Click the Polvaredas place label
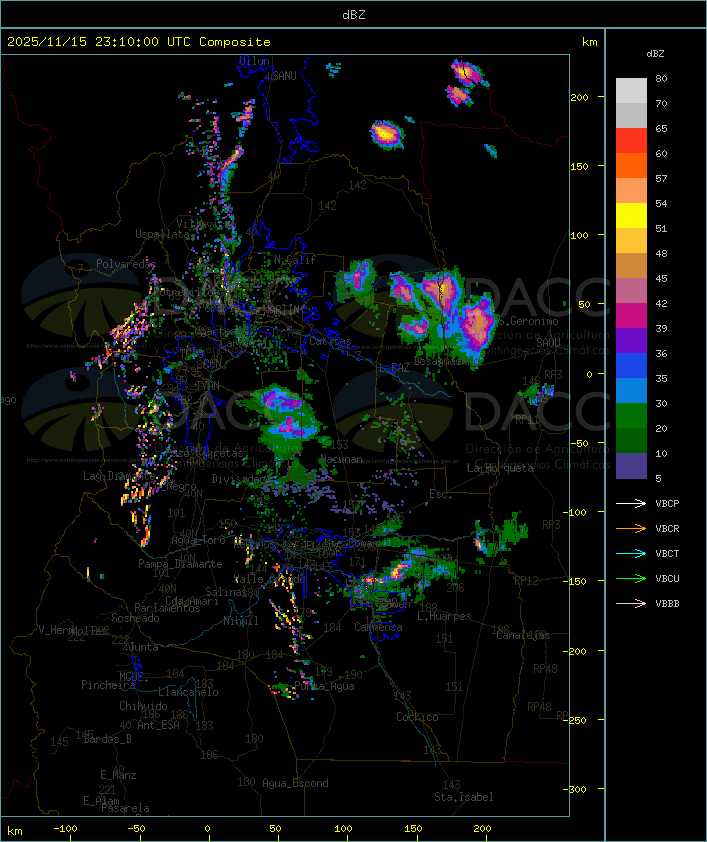 pos(126,264)
